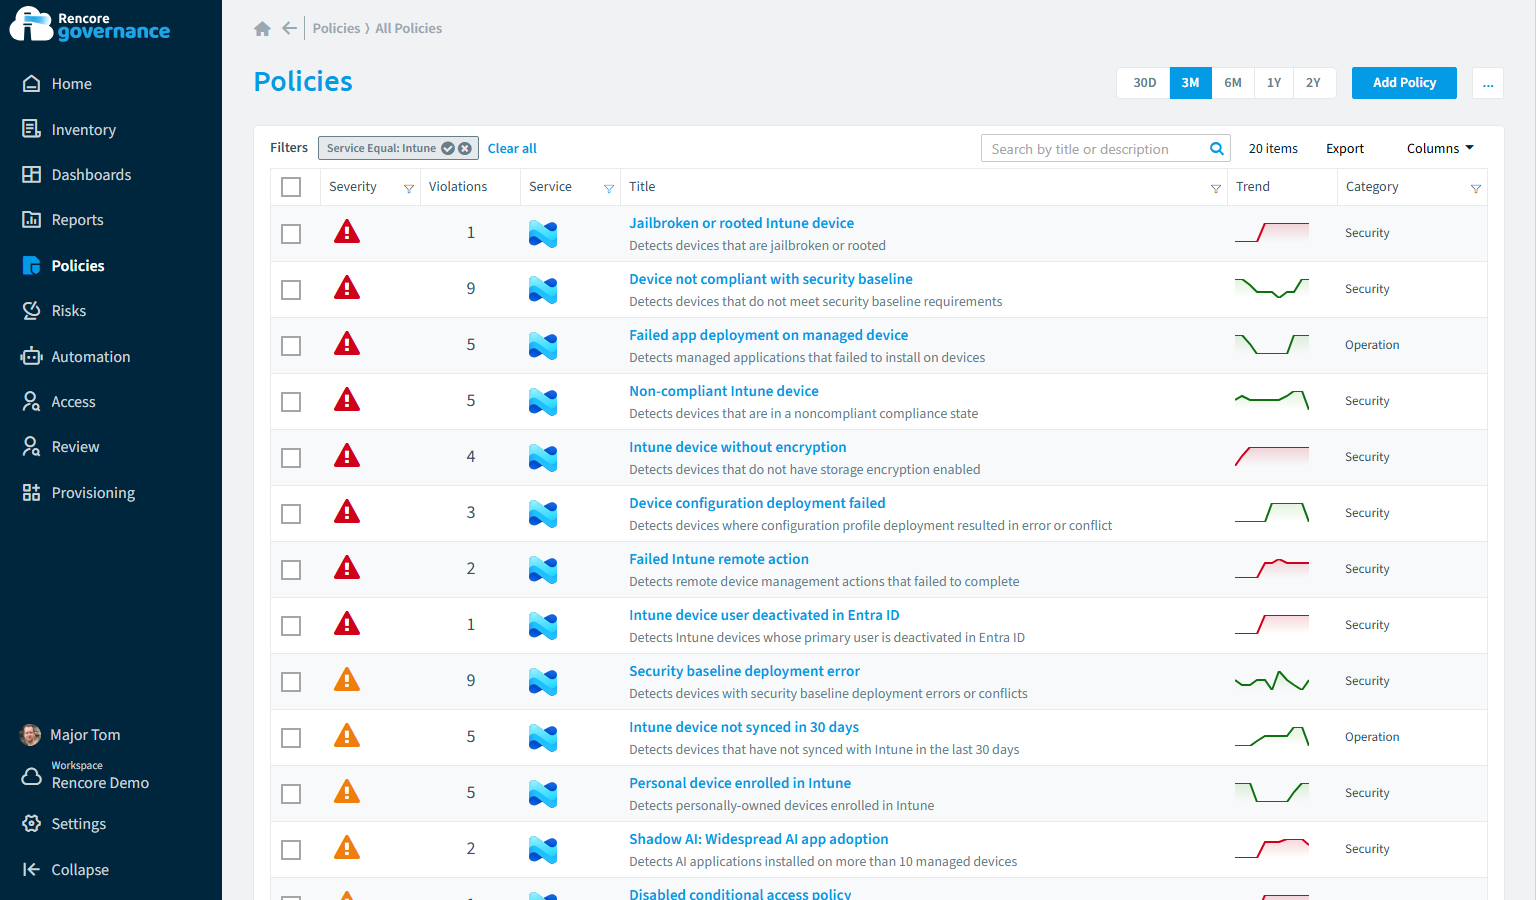
Task: Check Jailbroken or rooted Intune device row
Action: click(291, 234)
